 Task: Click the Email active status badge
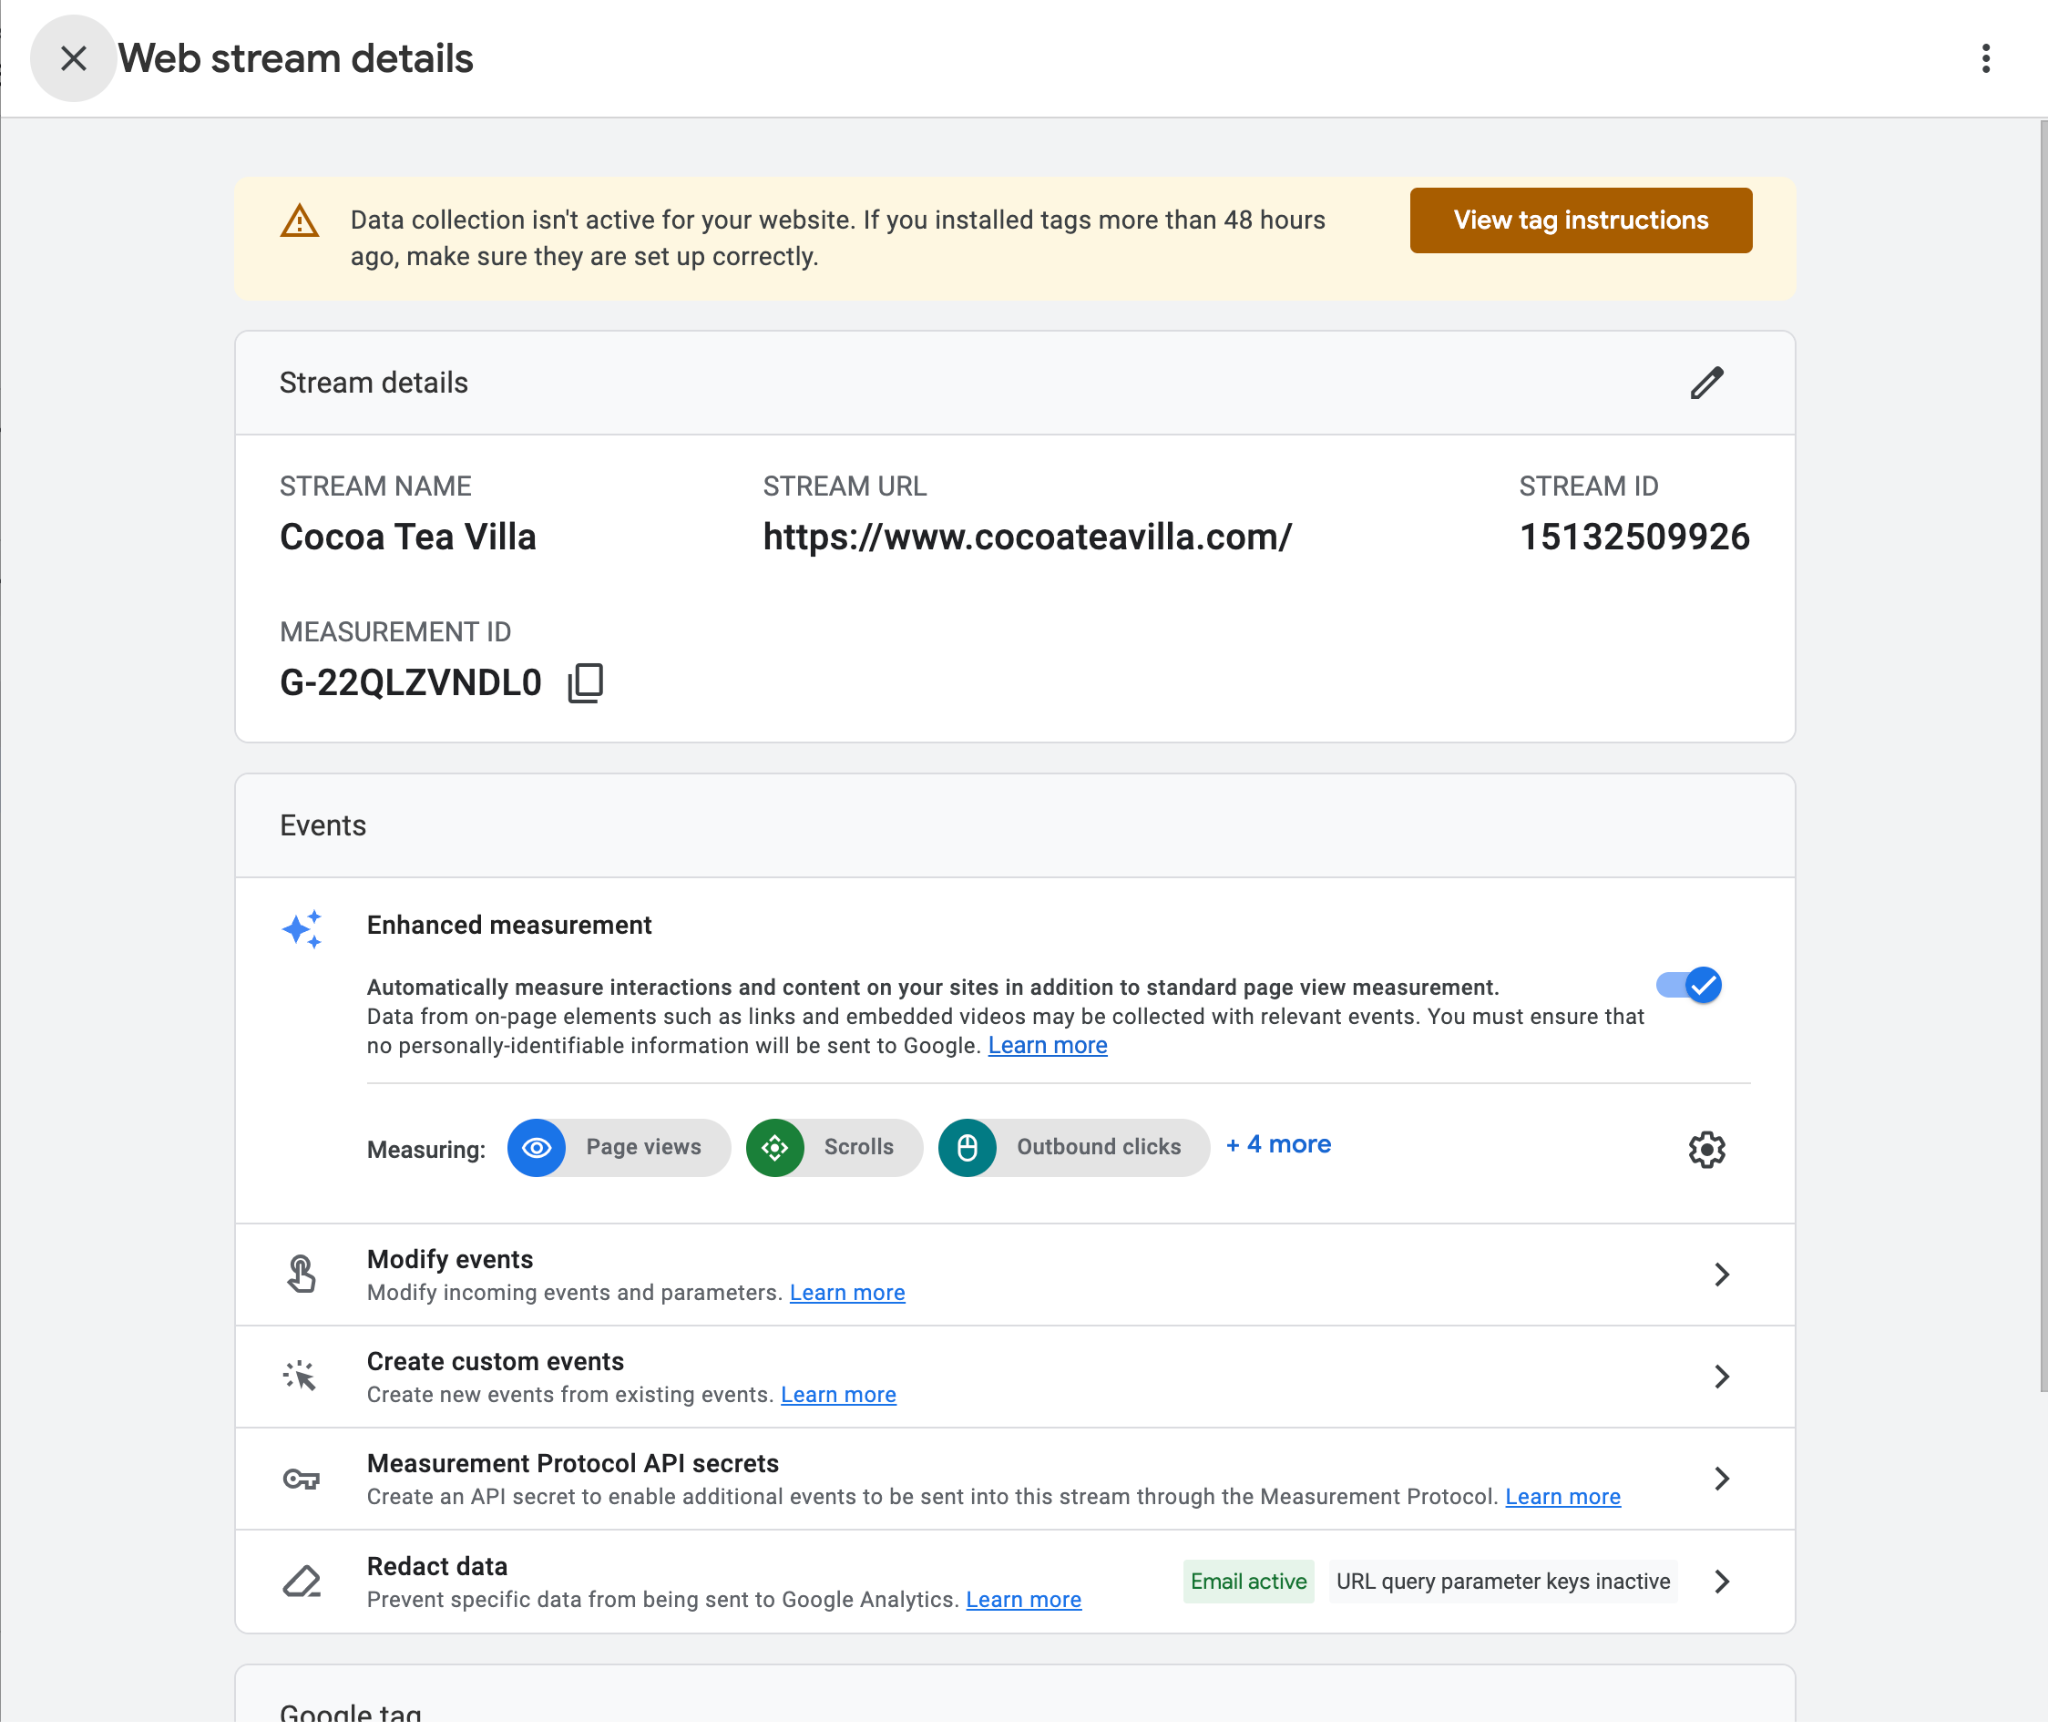click(1248, 1581)
